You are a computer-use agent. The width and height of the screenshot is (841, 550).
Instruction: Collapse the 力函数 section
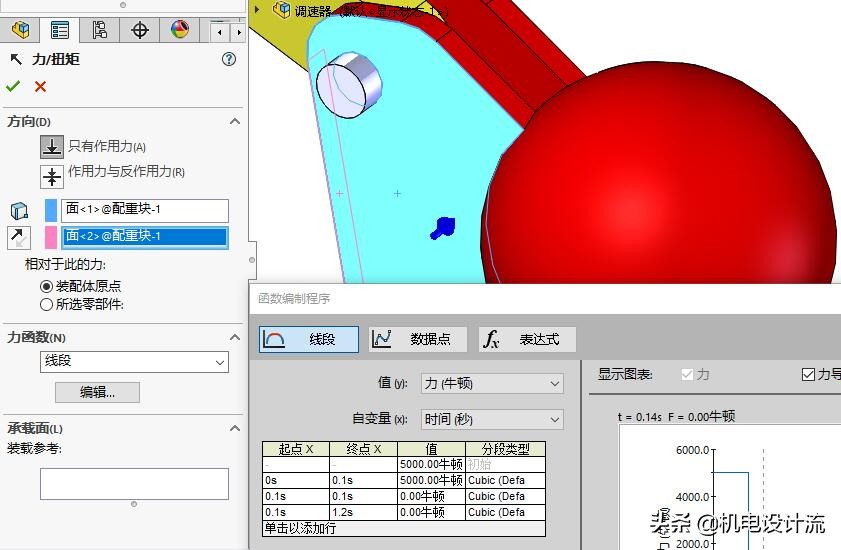(x=234, y=337)
